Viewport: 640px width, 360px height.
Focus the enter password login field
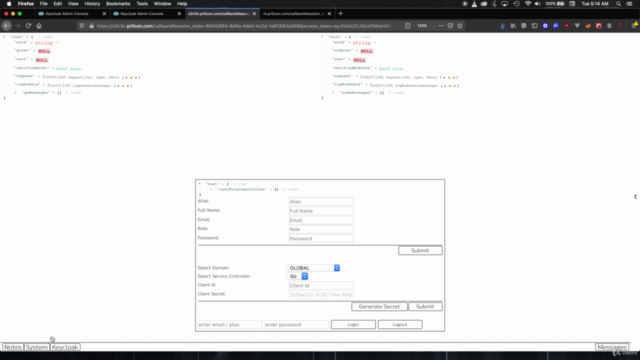coord(296,324)
